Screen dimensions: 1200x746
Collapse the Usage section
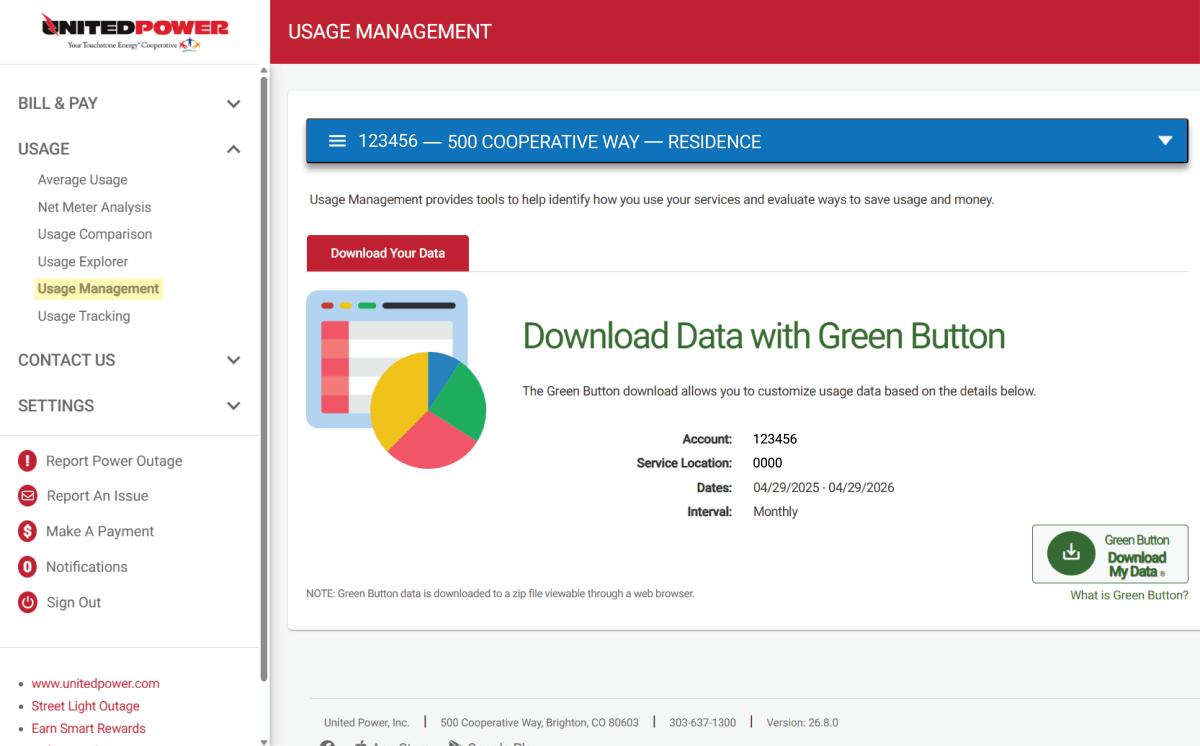pyautogui.click(x=130, y=149)
